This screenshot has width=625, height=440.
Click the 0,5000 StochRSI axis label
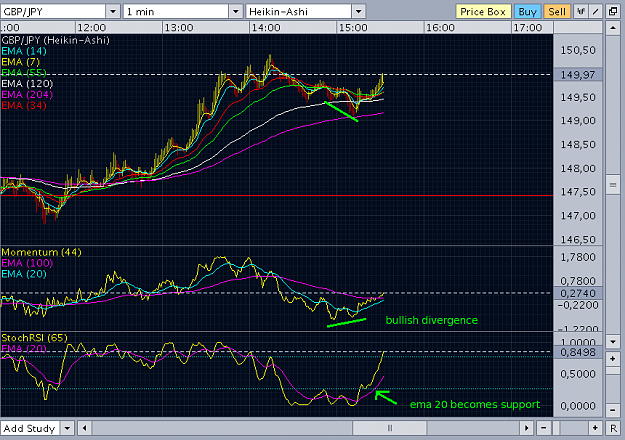point(578,374)
